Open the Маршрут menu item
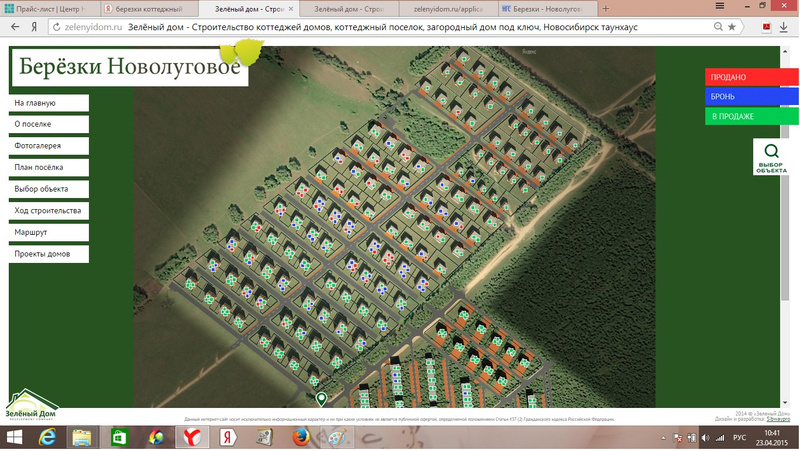 click(x=49, y=233)
